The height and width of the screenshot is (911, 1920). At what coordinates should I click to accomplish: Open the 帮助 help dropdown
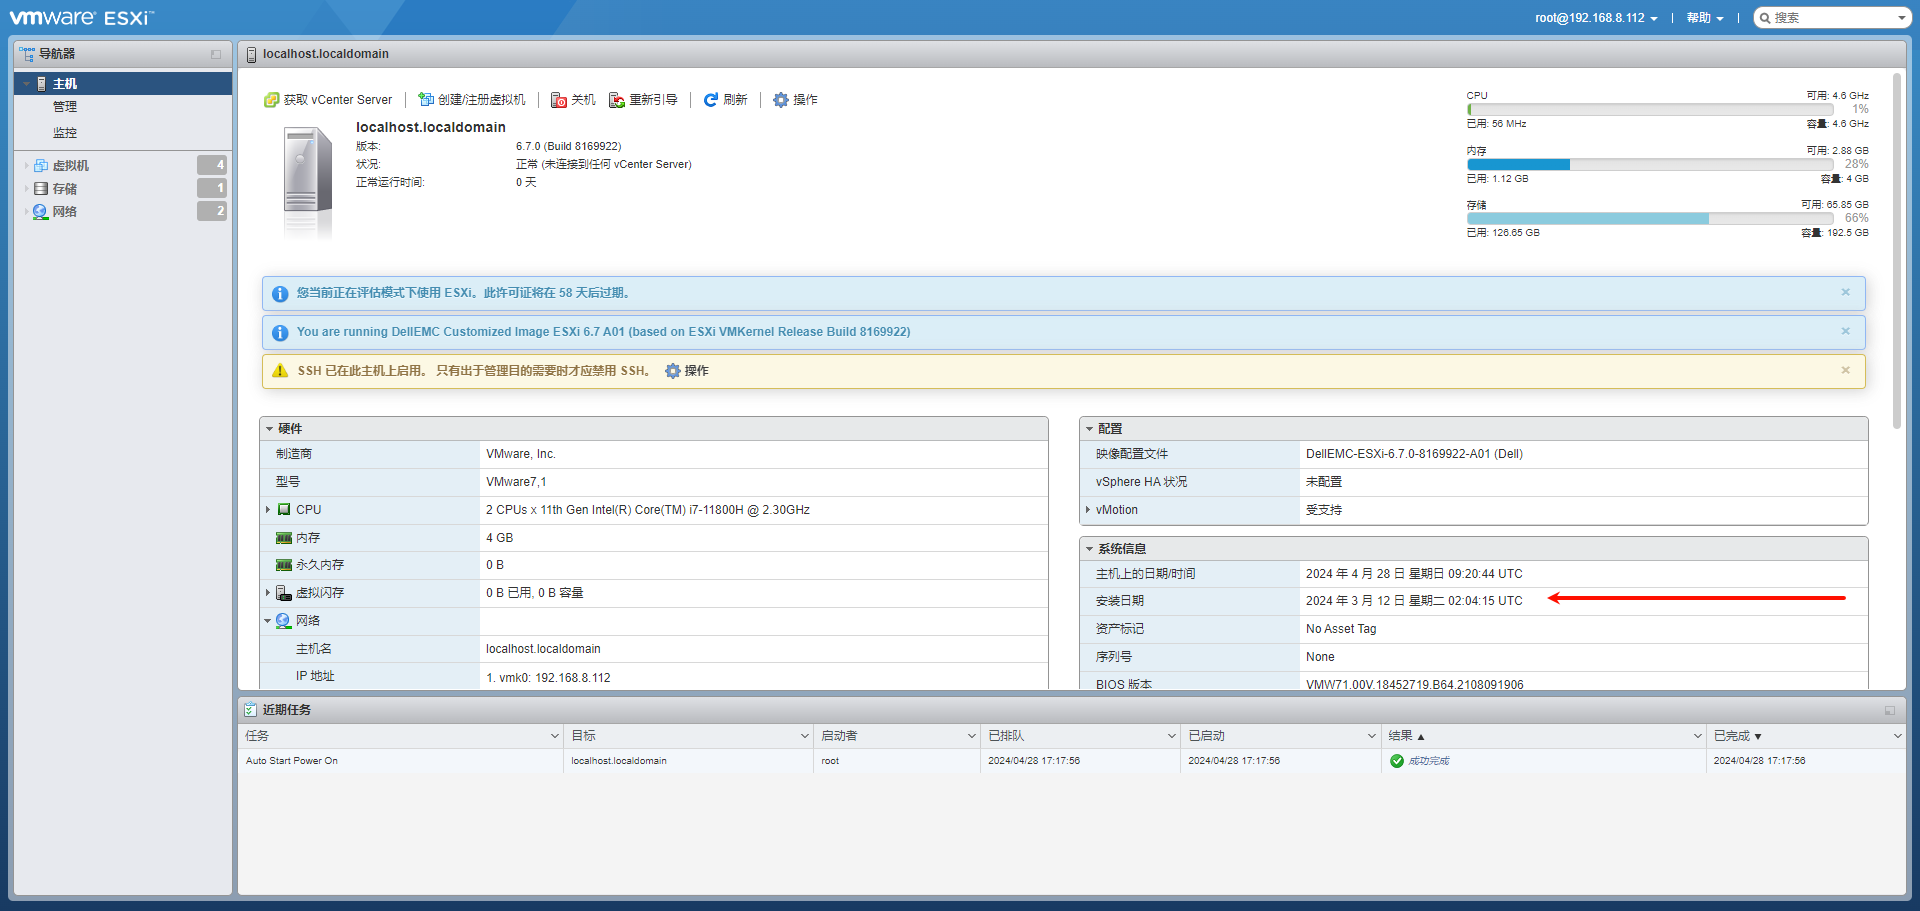coord(1704,18)
